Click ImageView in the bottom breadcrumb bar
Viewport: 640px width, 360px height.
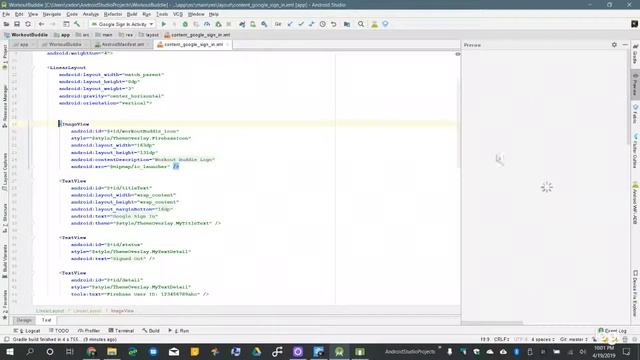[122, 311]
